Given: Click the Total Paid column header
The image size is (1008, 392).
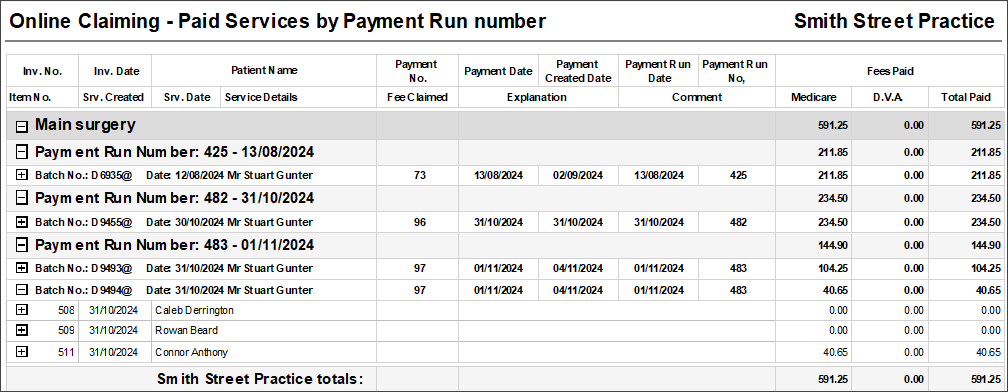Looking at the screenshot, I should 967,98.
